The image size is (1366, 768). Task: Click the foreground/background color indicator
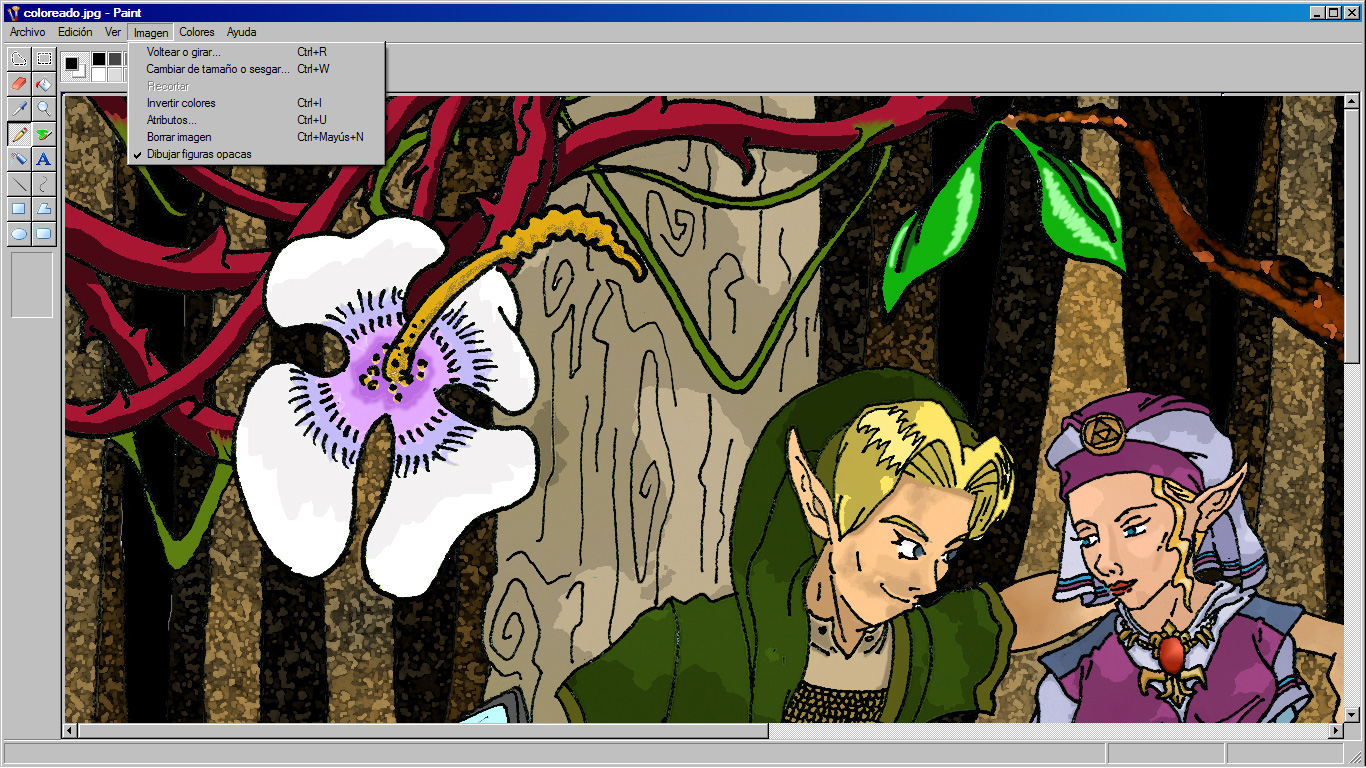click(74, 66)
